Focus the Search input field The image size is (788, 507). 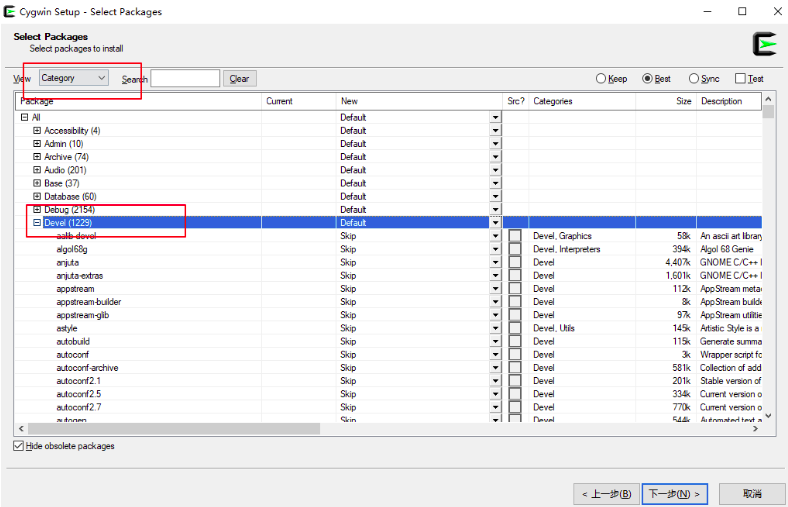click(x=185, y=78)
